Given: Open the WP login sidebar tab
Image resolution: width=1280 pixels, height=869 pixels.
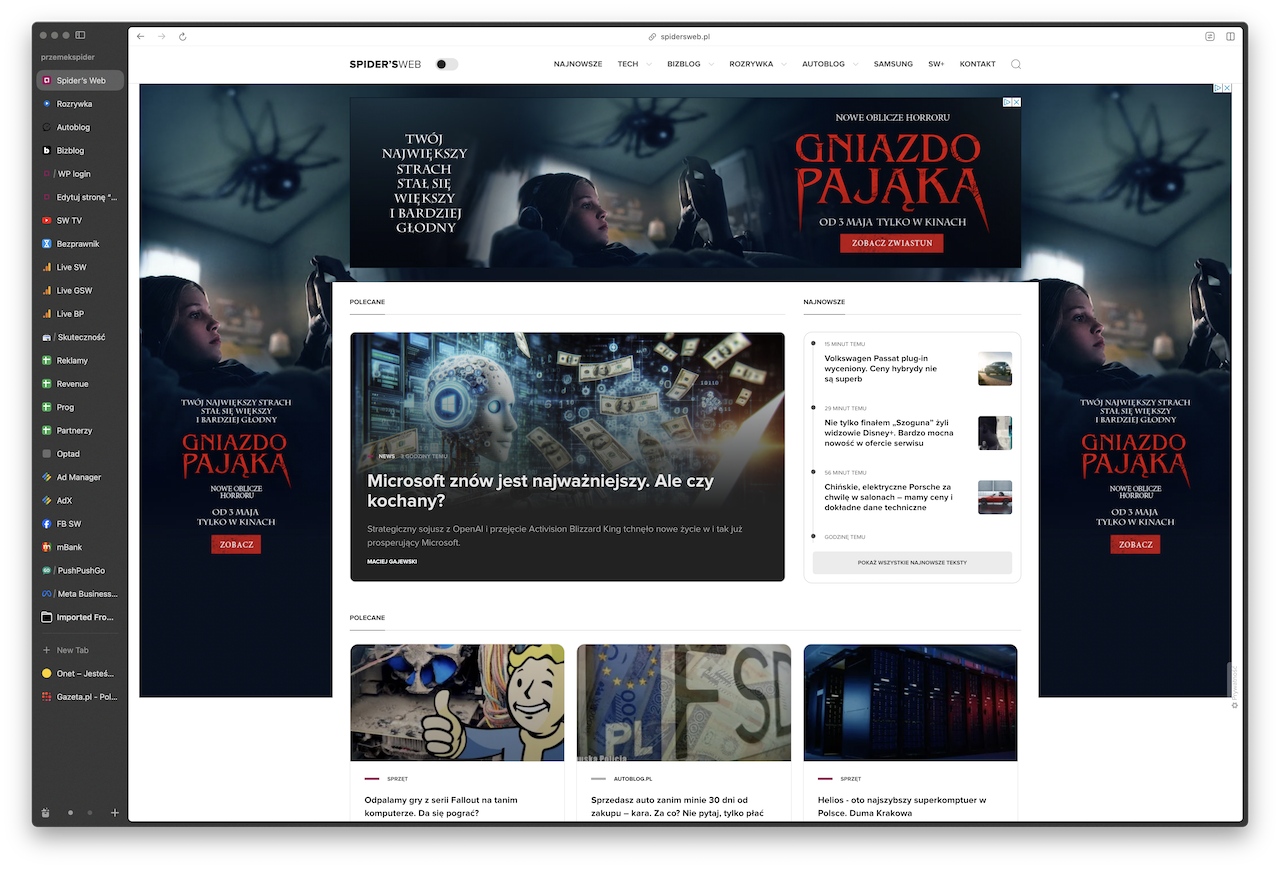Looking at the screenshot, I should pyautogui.click(x=80, y=174).
